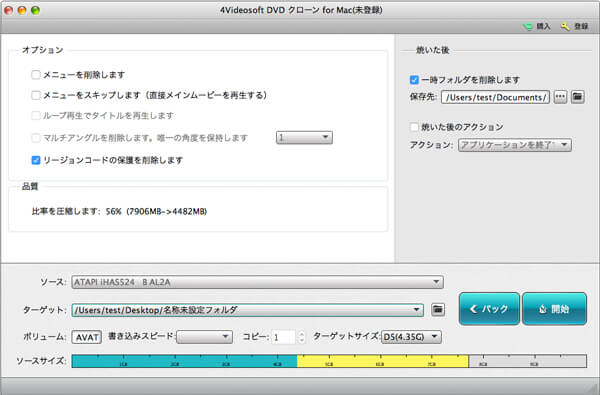Open the ターゲットサイズ D5(4.35G) dropdown

[411, 337]
